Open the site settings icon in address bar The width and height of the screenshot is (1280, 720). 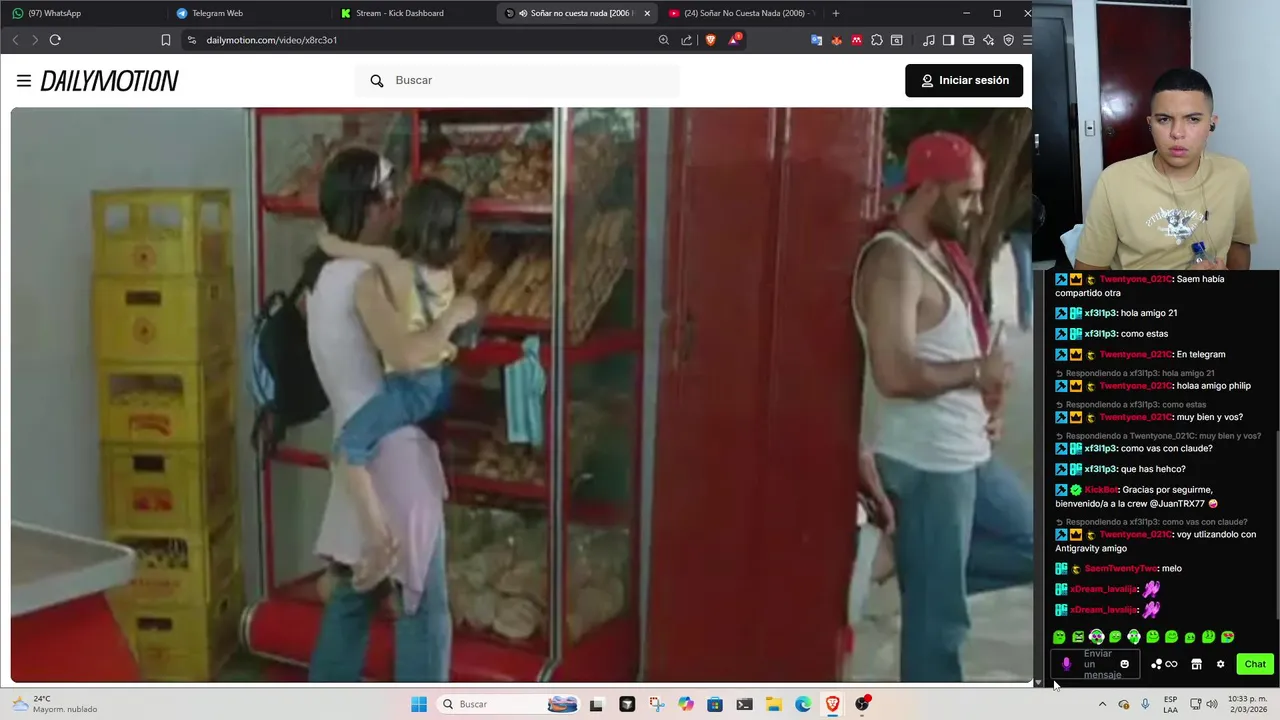click(192, 40)
